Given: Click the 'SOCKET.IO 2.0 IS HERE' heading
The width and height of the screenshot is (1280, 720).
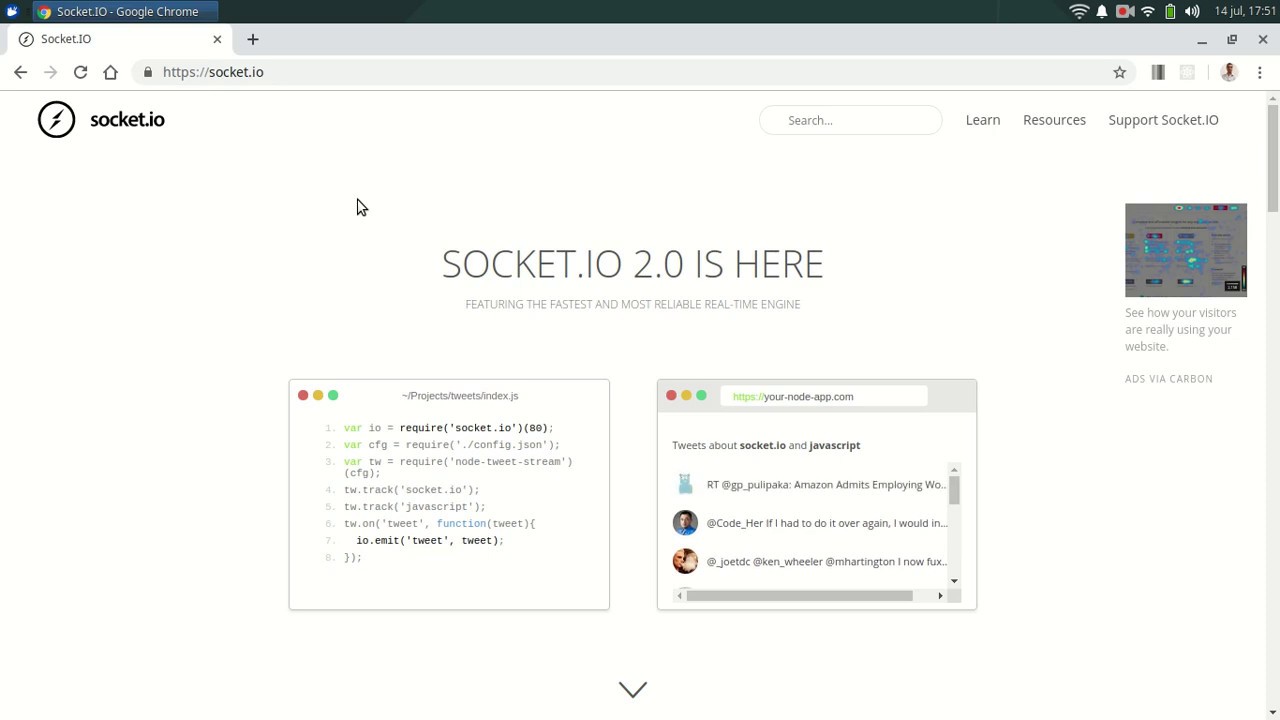Looking at the screenshot, I should pyautogui.click(x=633, y=264).
